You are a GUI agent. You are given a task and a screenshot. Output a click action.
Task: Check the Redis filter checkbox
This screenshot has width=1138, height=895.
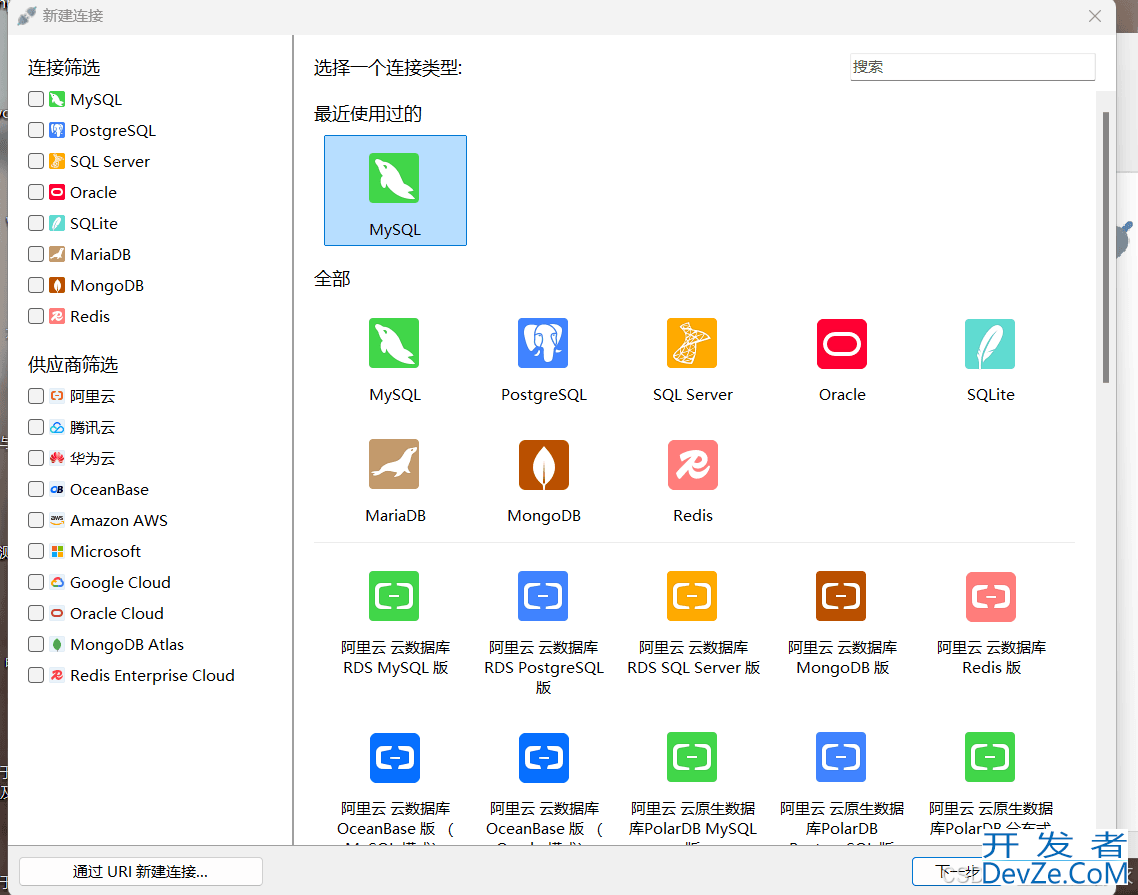click(36, 316)
